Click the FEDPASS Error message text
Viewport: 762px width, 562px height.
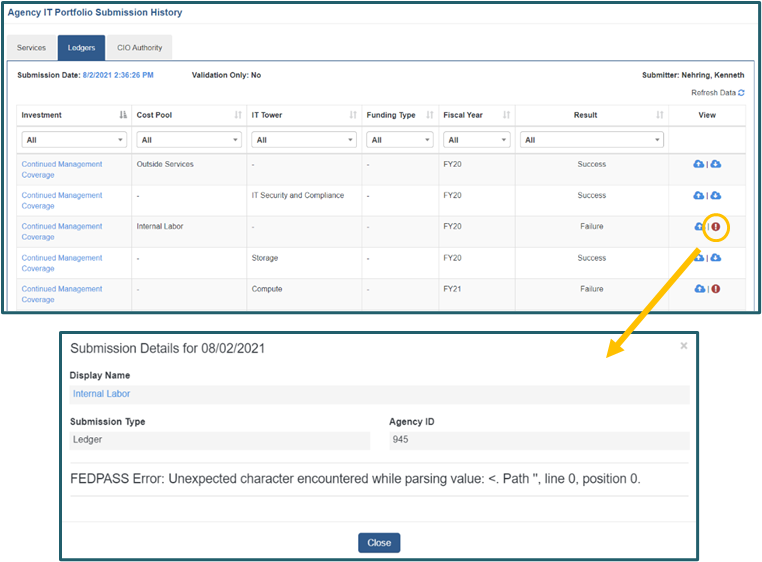(355, 479)
